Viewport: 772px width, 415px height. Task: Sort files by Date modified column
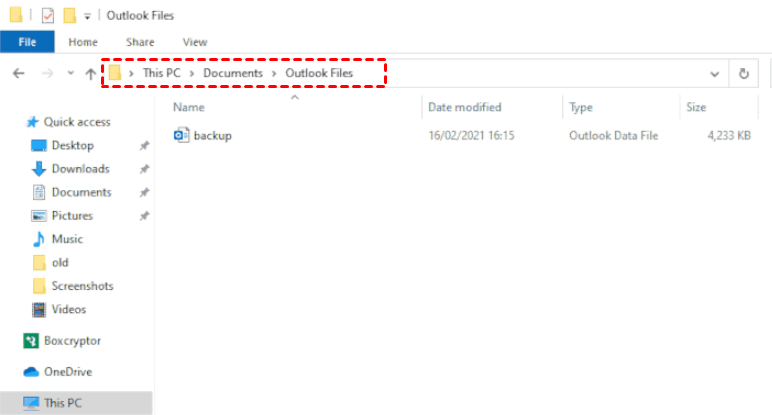click(x=464, y=107)
